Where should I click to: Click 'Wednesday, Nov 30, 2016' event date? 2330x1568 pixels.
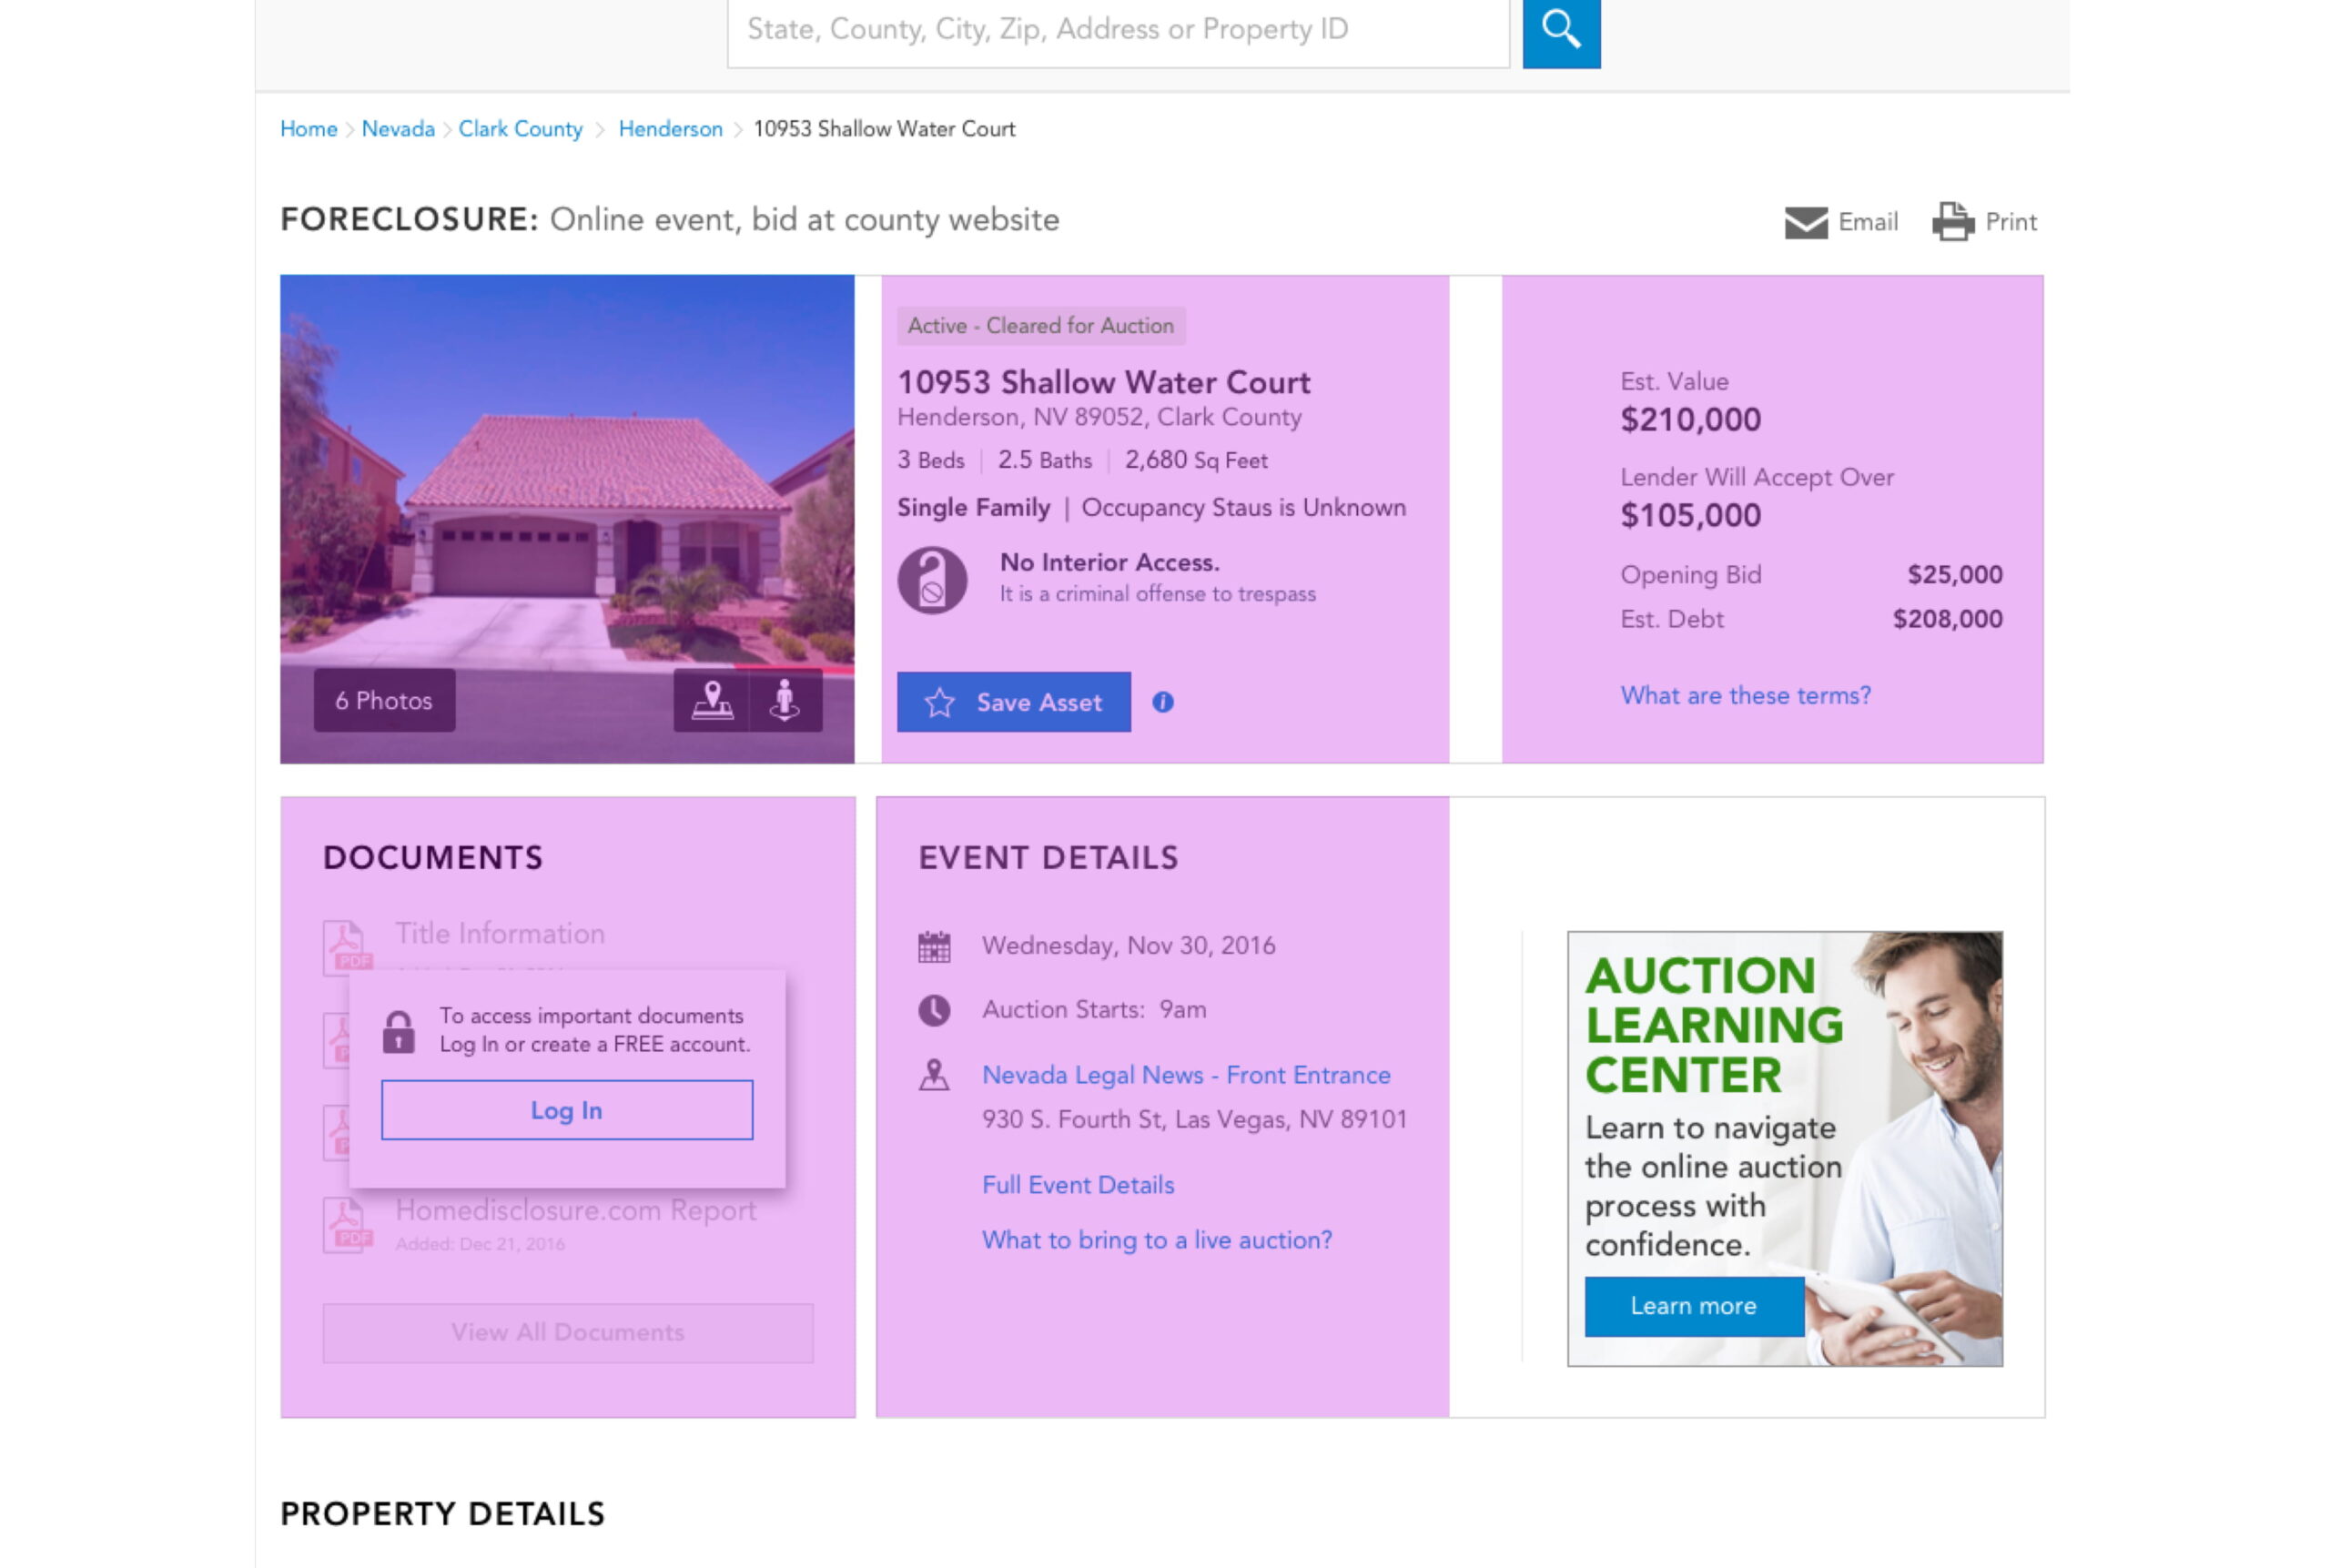pyautogui.click(x=1128, y=946)
